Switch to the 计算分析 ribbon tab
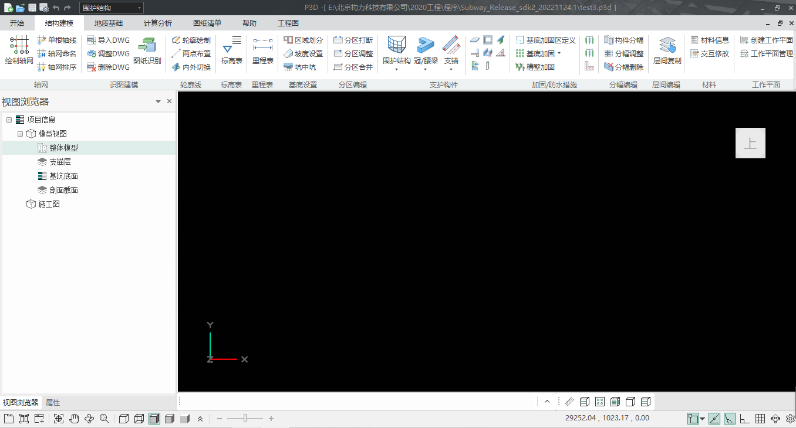The height and width of the screenshot is (428, 796). tap(157, 23)
